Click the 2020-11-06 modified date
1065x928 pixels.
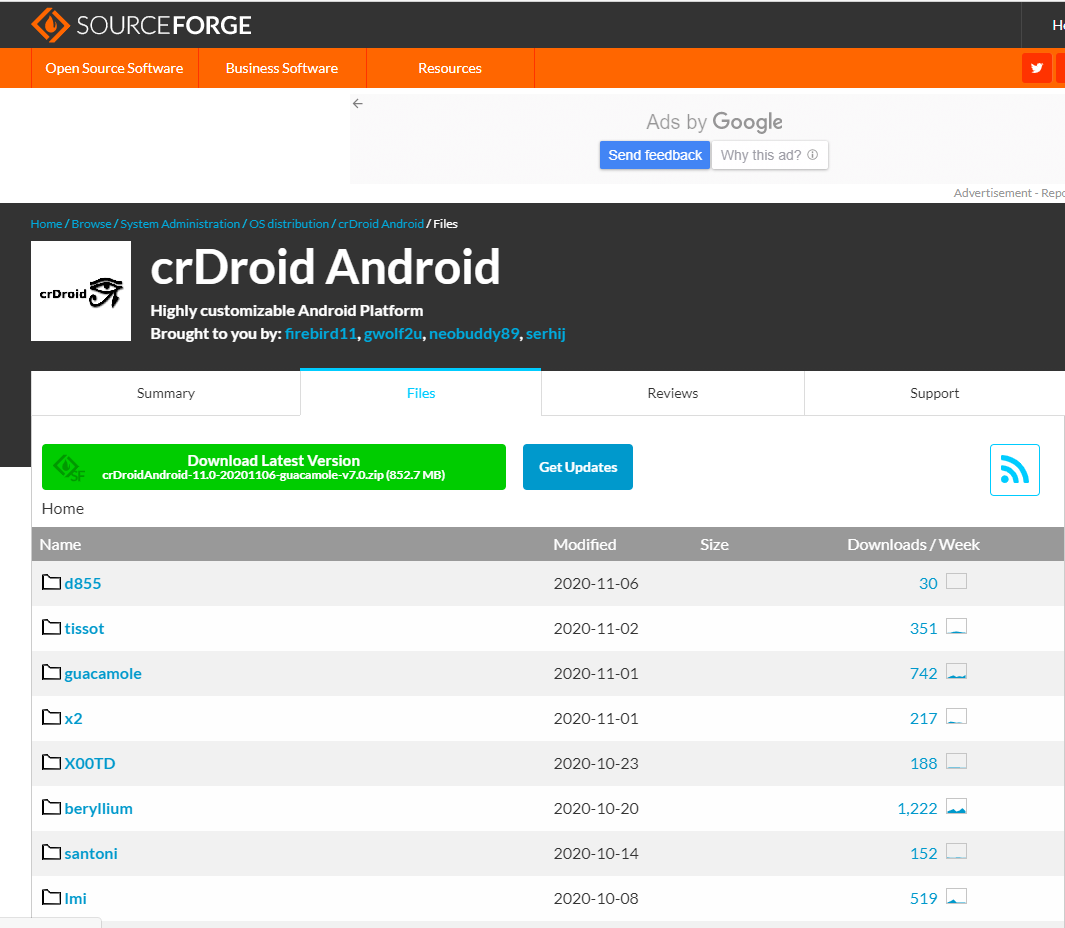[596, 584]
